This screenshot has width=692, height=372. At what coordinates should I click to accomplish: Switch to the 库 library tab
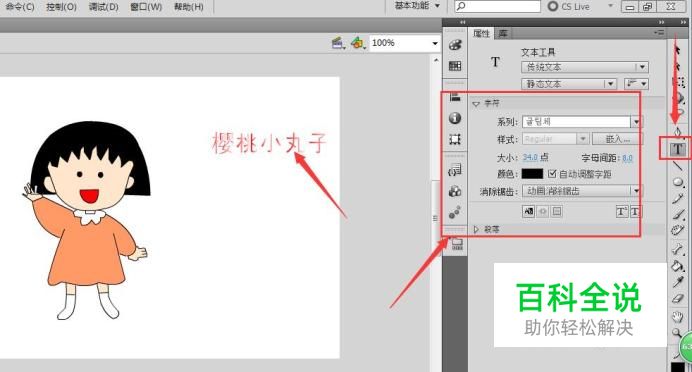pos(503,34)
